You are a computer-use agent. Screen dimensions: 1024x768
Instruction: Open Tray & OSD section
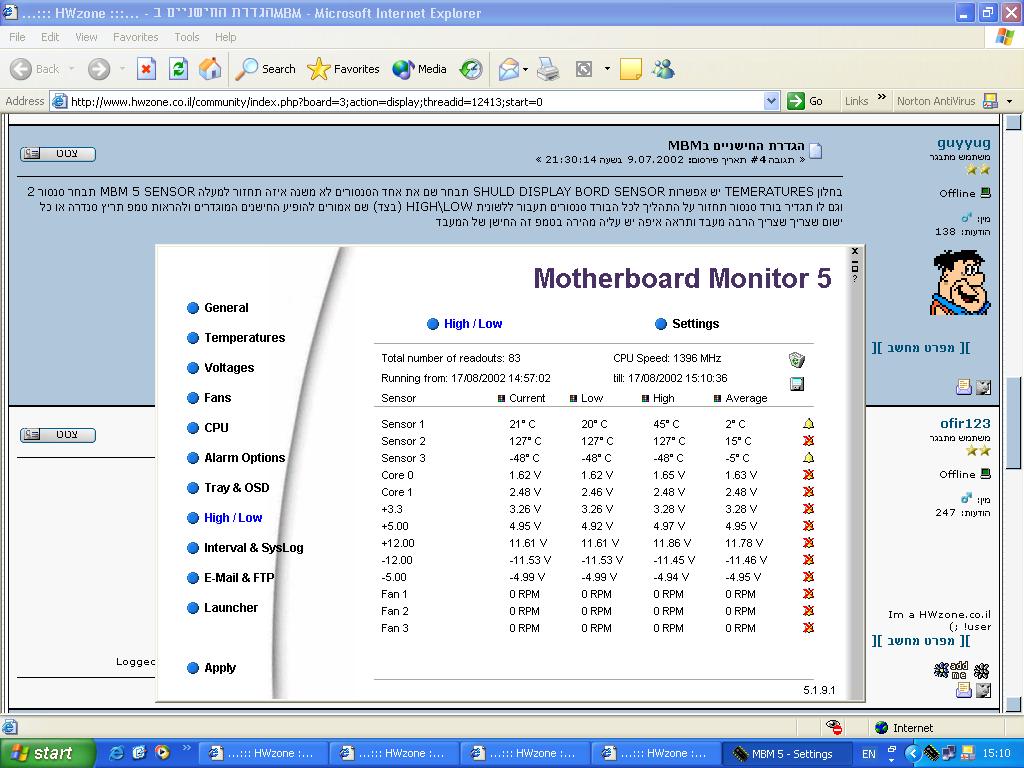coord(228,488)
